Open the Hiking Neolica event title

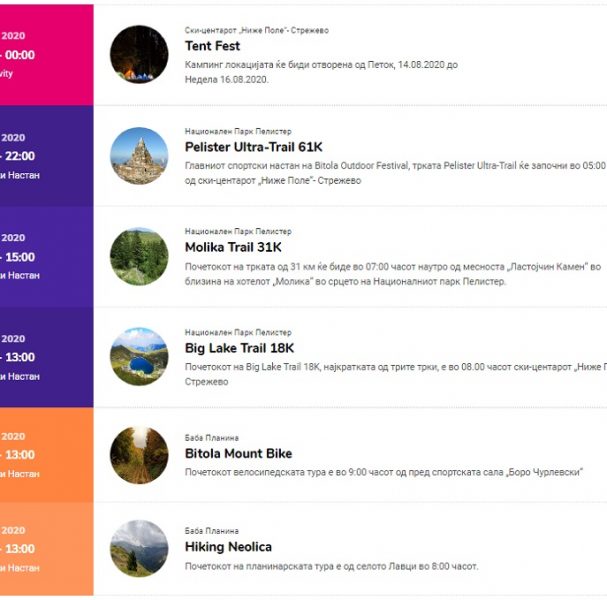pyautogui.click(x=228, y=547)
